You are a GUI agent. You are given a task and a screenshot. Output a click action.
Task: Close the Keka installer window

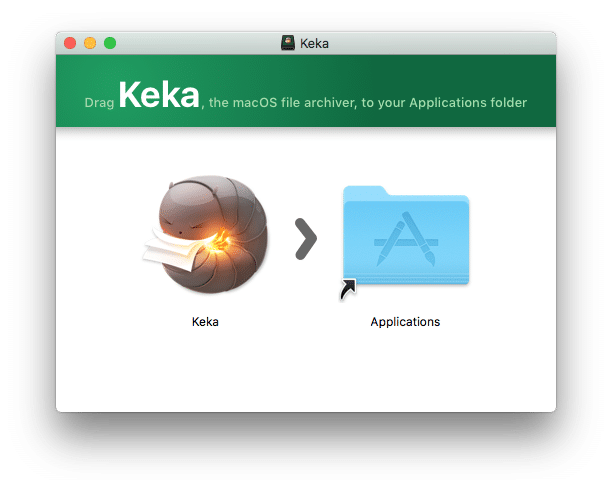tap(70, 43)
